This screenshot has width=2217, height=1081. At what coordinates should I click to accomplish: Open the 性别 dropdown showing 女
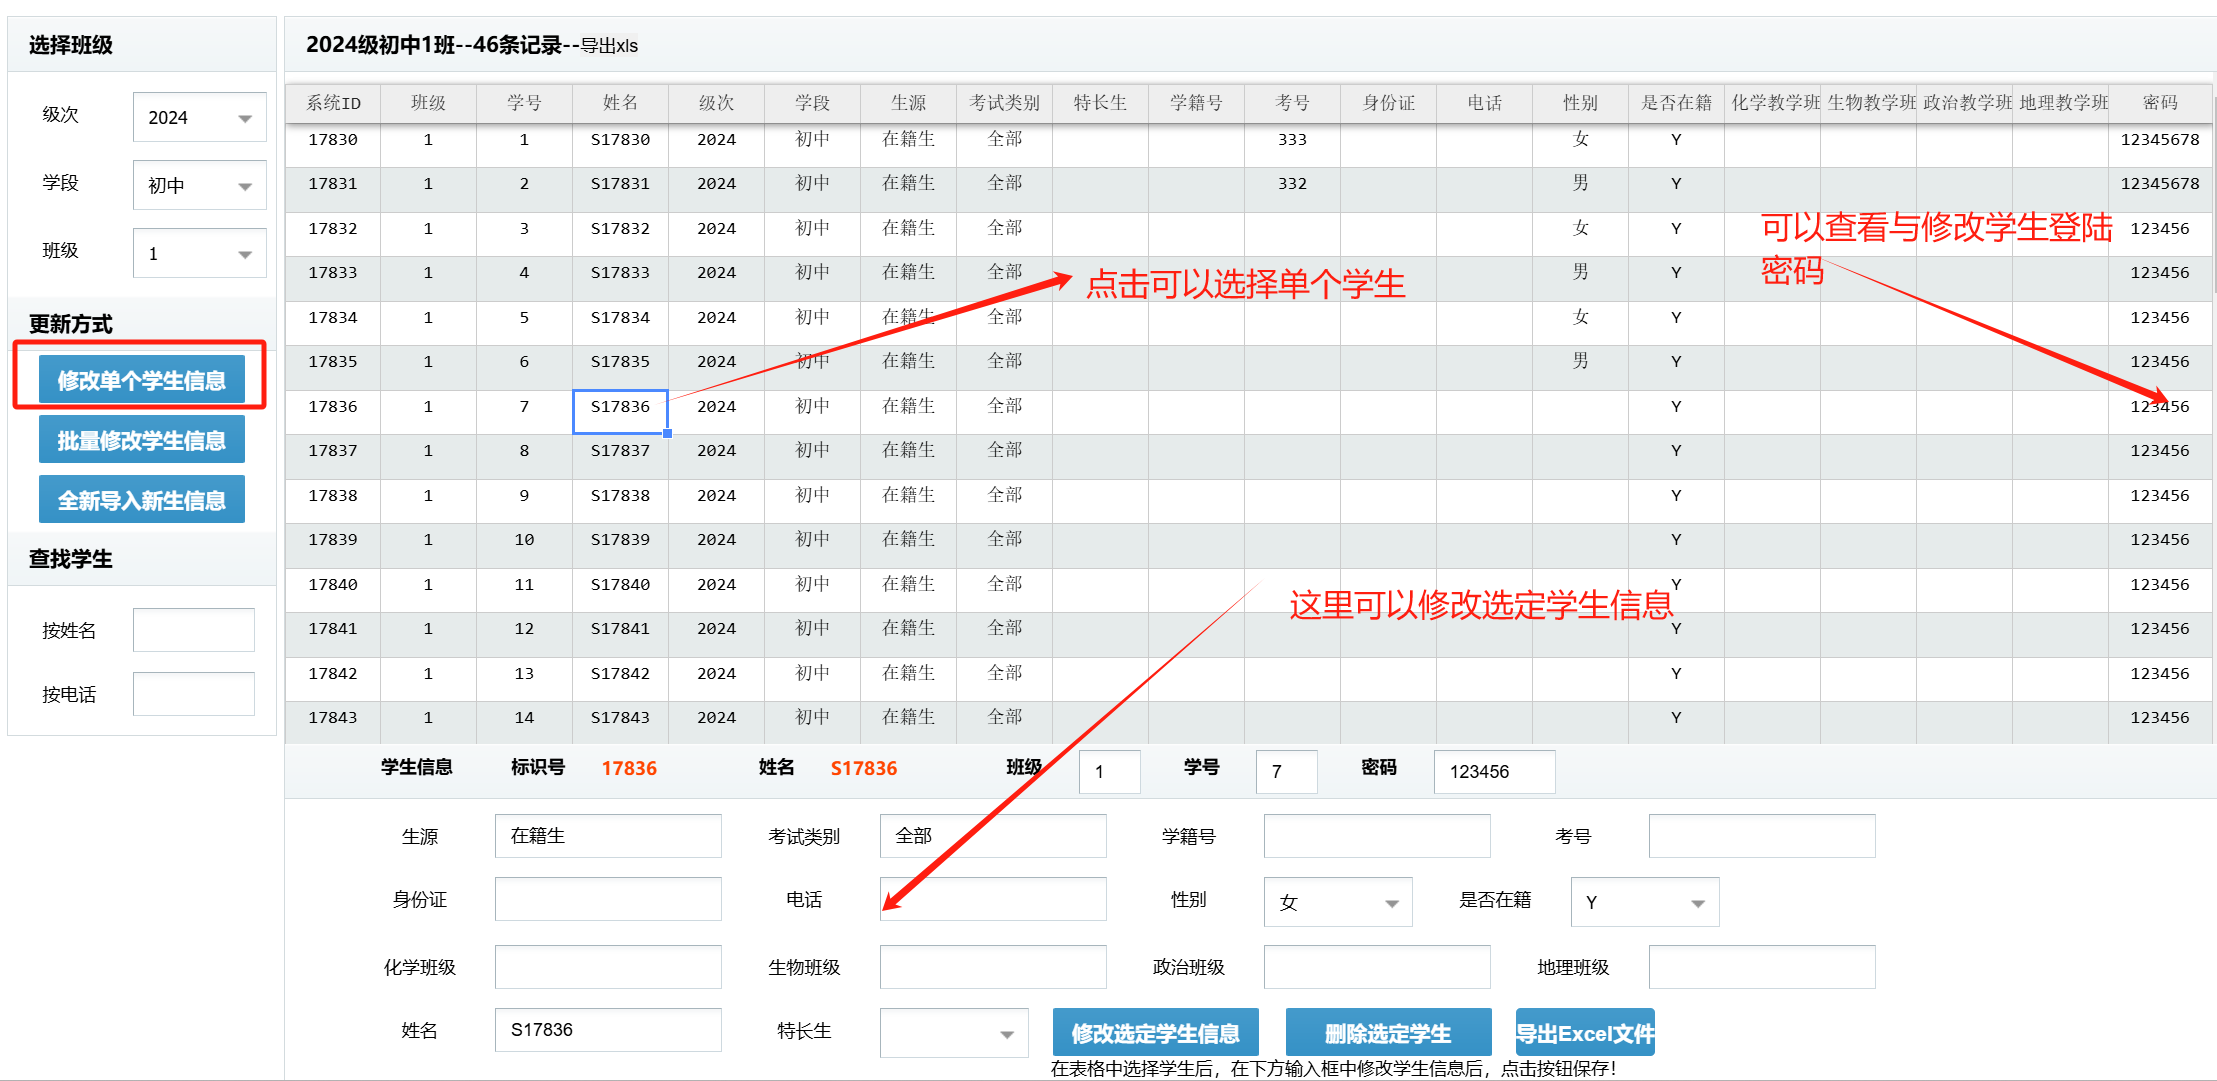point(1338,902)
